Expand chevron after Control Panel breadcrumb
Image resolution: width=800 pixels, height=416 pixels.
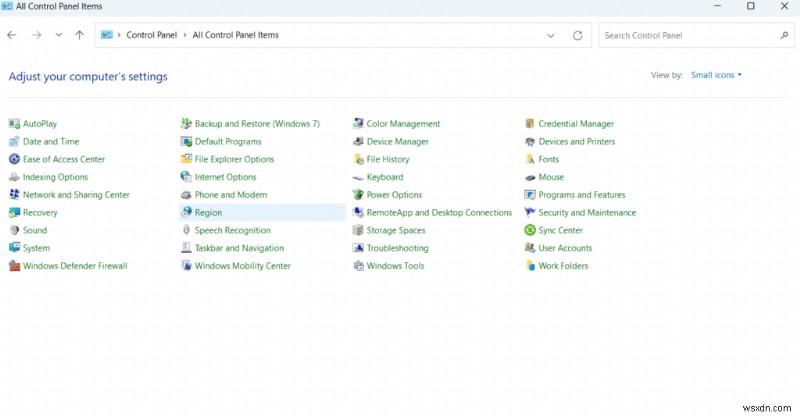tap(184, 35)
